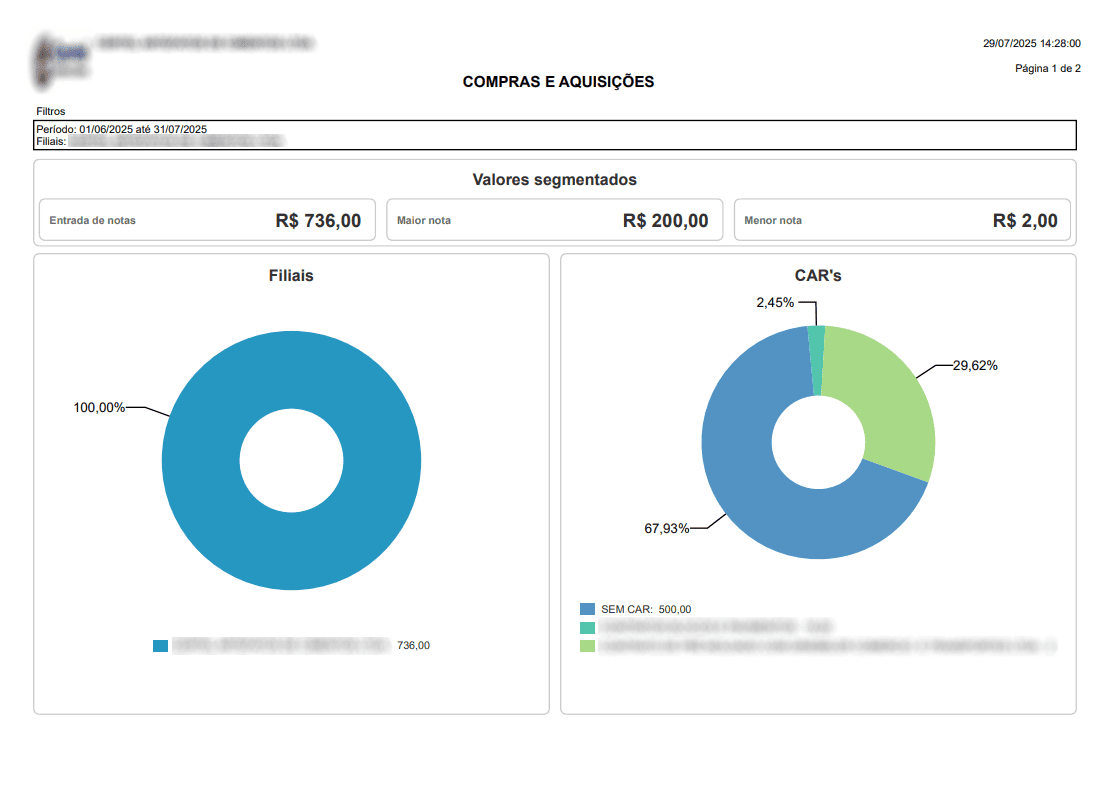
Task: Select the Entrada de notas card
Action: tap(205, 220)
